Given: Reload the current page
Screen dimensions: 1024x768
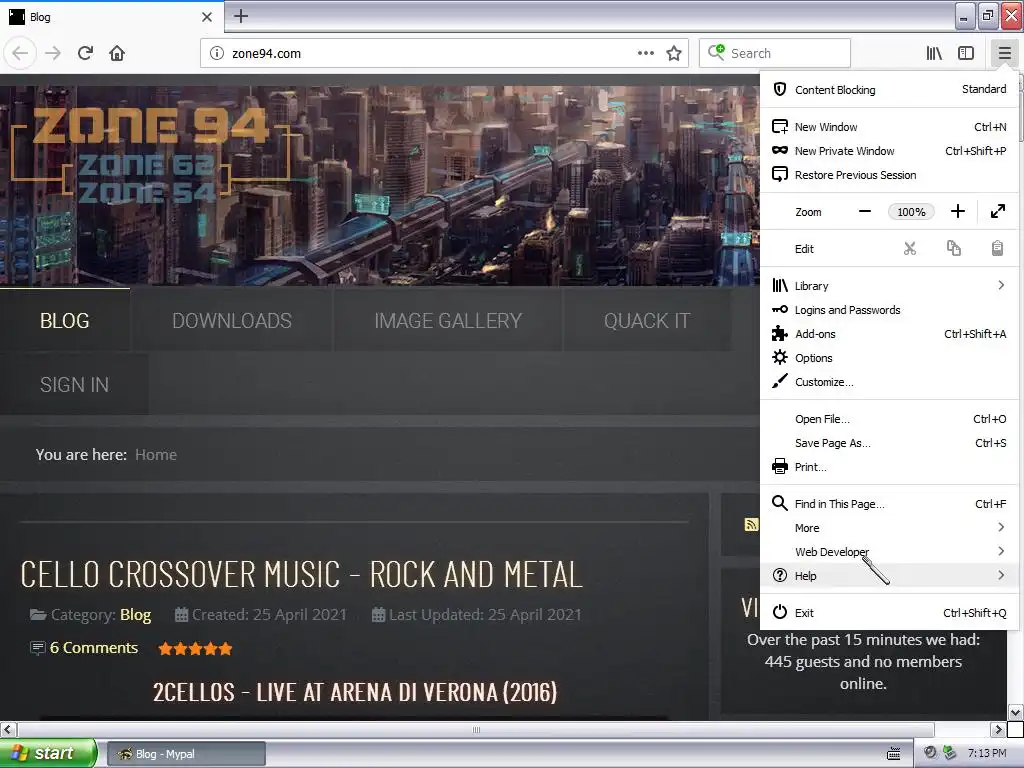Looking at the screenshot, I should click(85, 53).
